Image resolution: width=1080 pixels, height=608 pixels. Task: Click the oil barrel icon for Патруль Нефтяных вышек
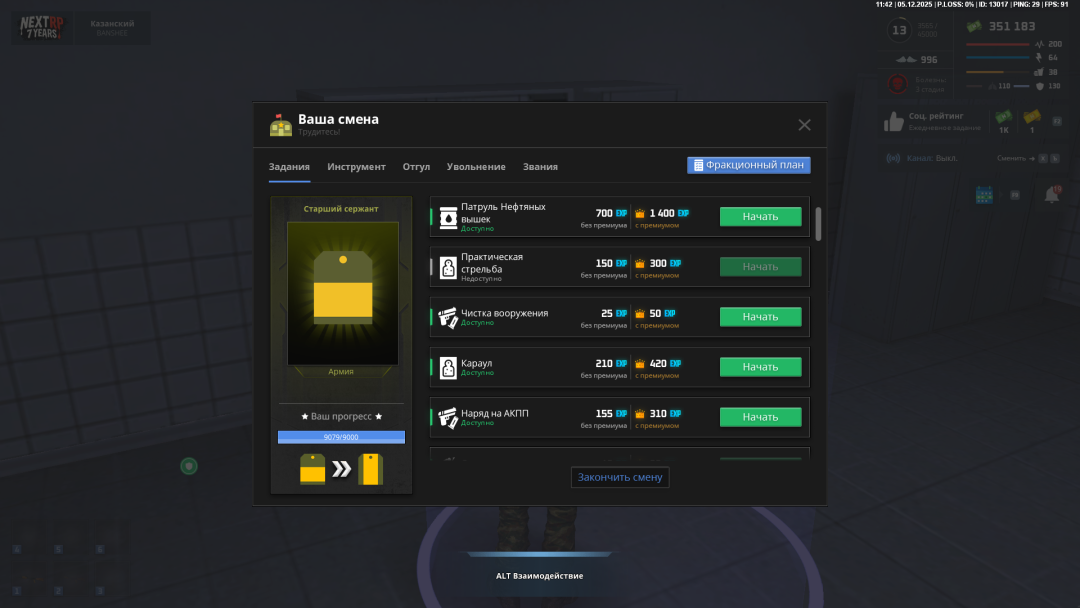point(448,217)
